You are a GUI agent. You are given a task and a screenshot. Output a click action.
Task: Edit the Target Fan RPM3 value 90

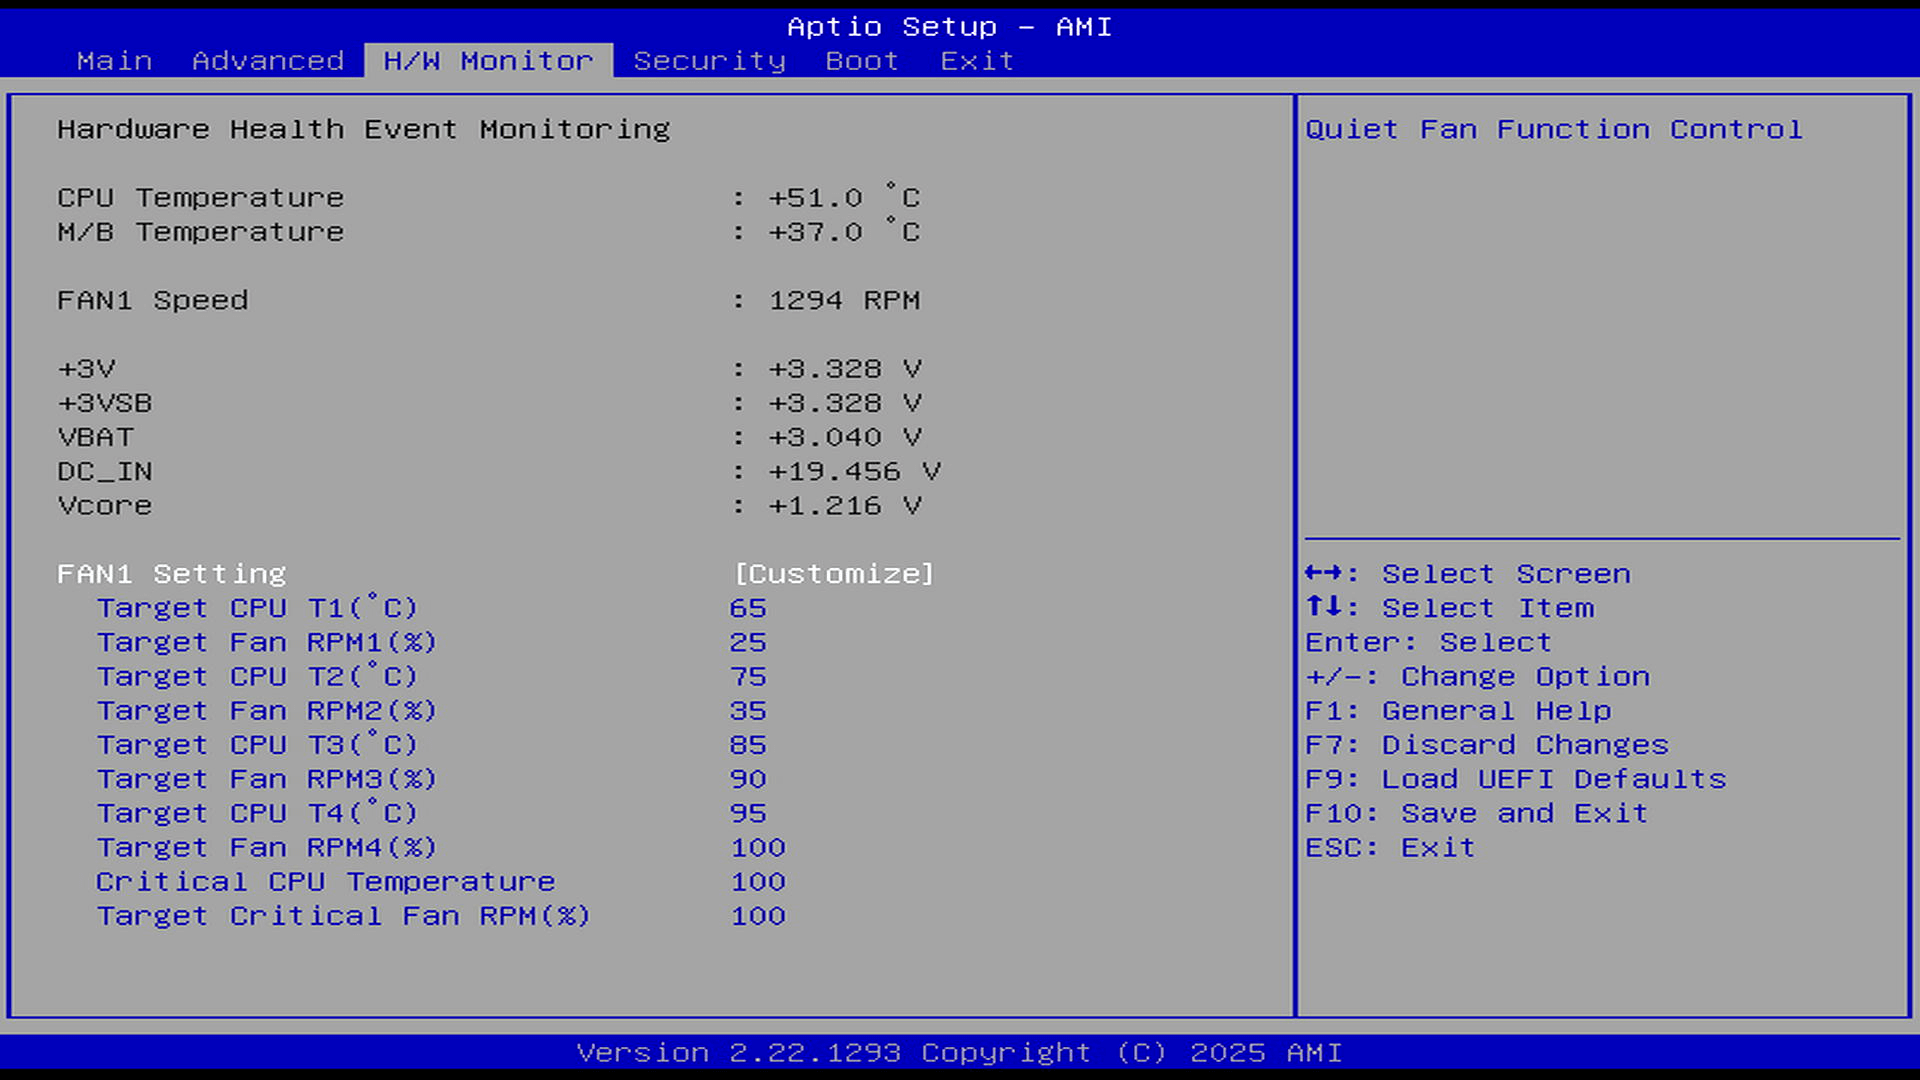point(747,779)
